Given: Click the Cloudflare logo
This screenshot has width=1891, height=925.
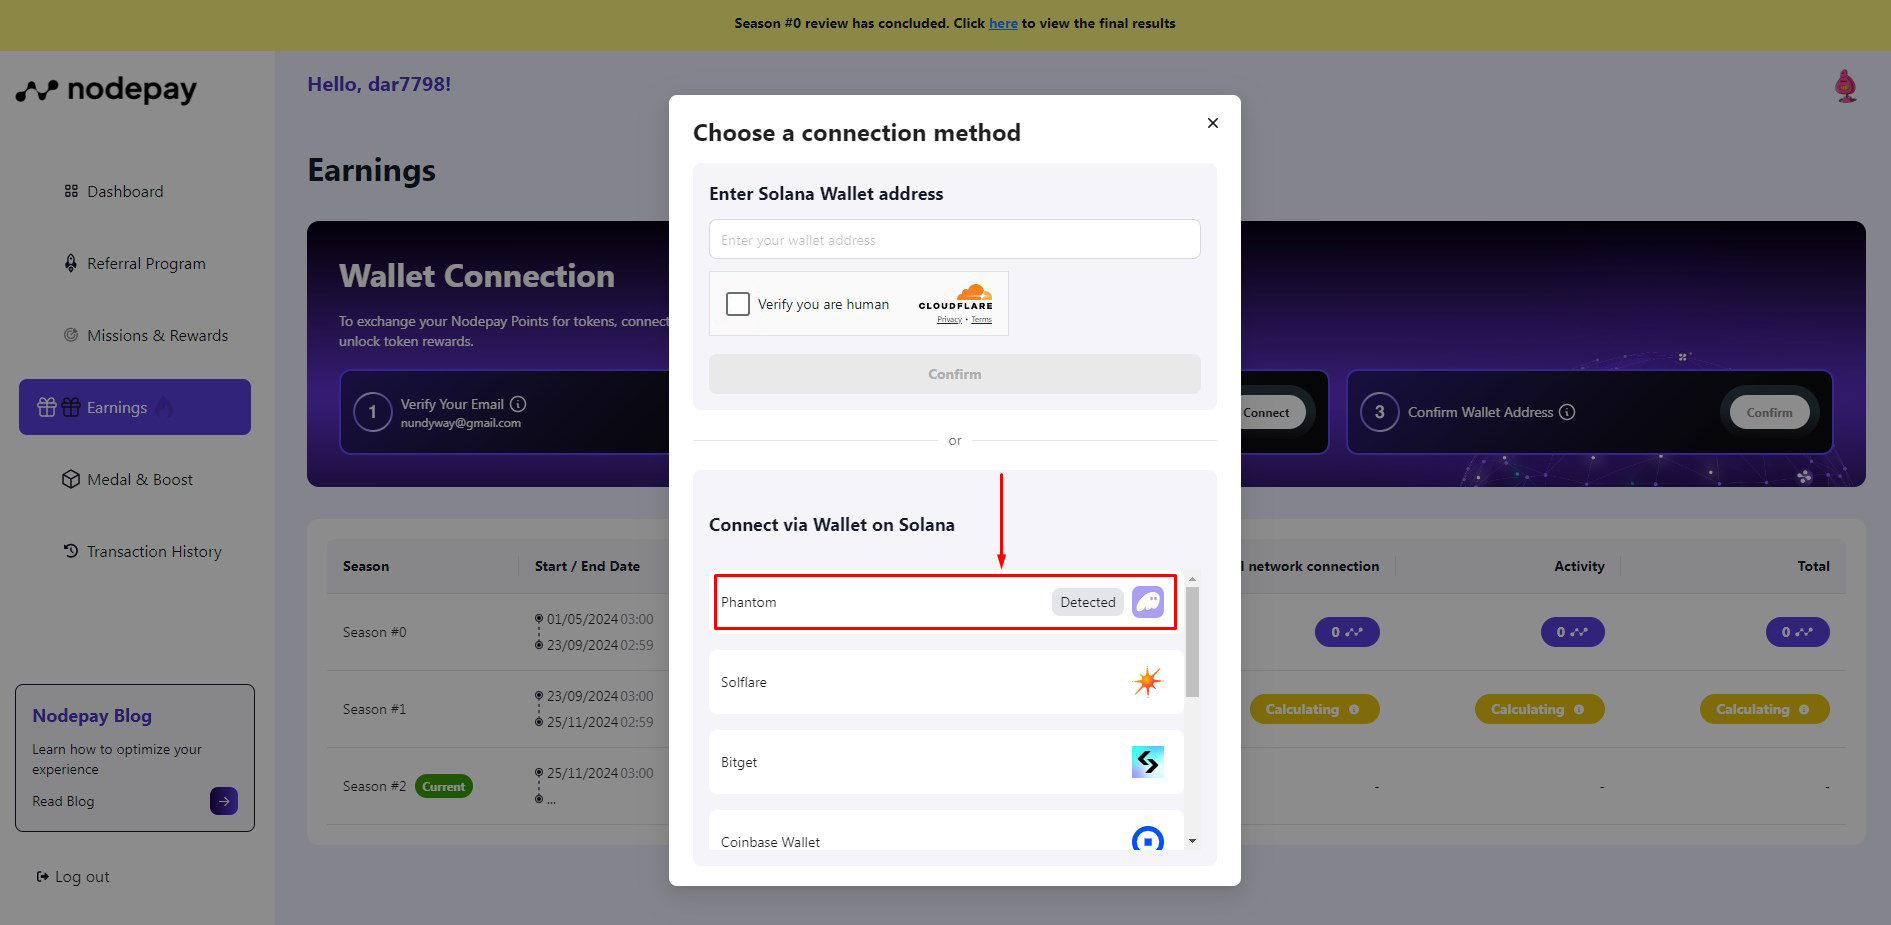Looking at the screenshot, I should coord(956,297).
